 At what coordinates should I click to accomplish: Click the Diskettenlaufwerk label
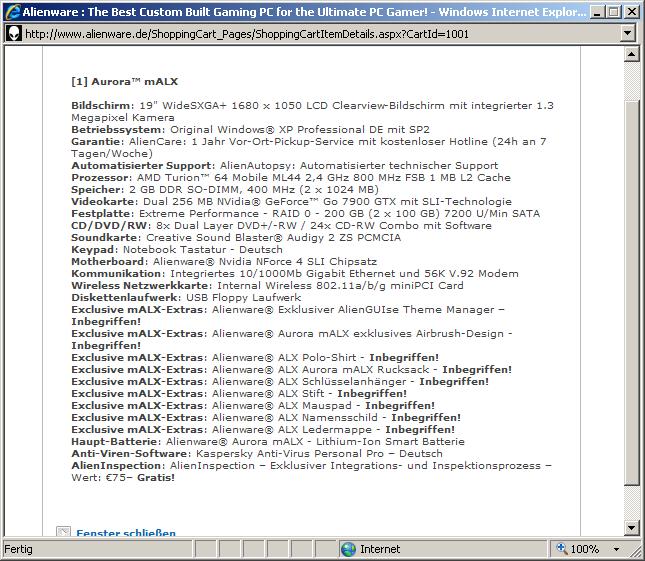point(126,297)
